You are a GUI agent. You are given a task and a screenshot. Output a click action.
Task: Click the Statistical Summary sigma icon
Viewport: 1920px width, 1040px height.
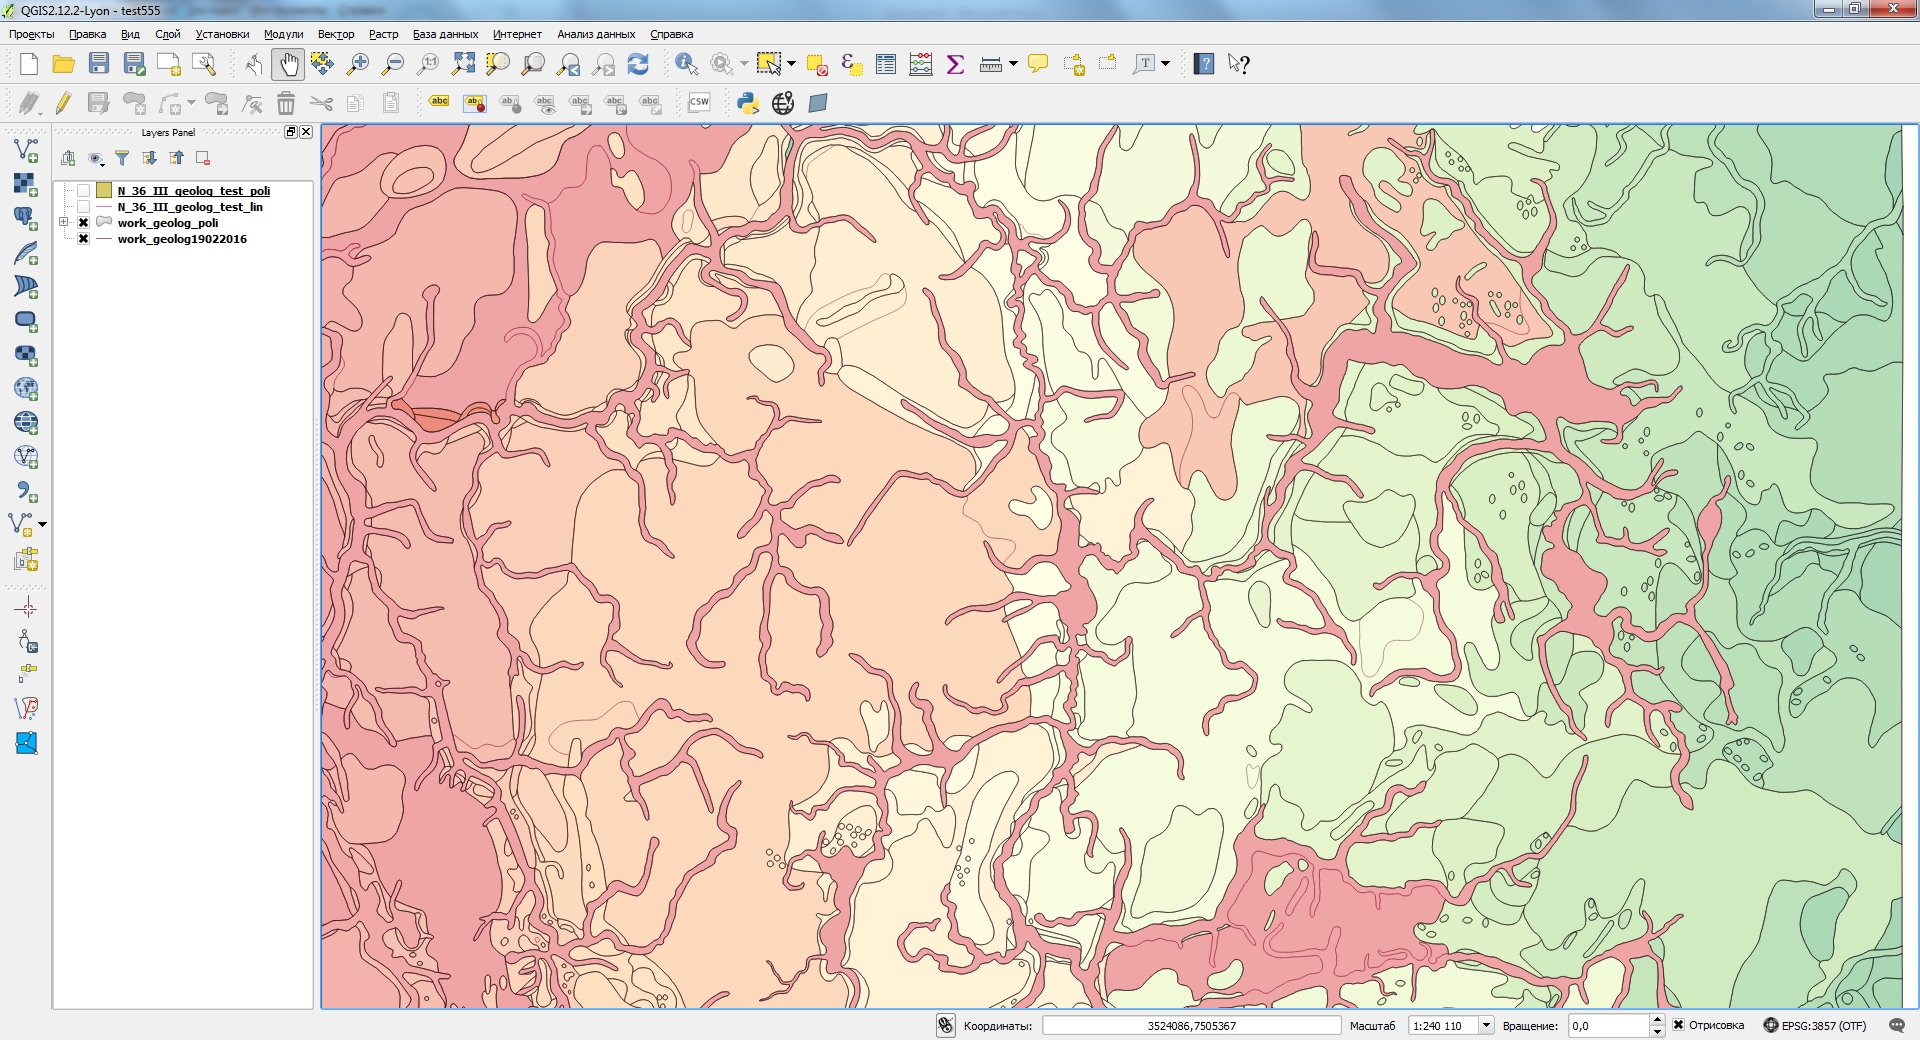954,63
